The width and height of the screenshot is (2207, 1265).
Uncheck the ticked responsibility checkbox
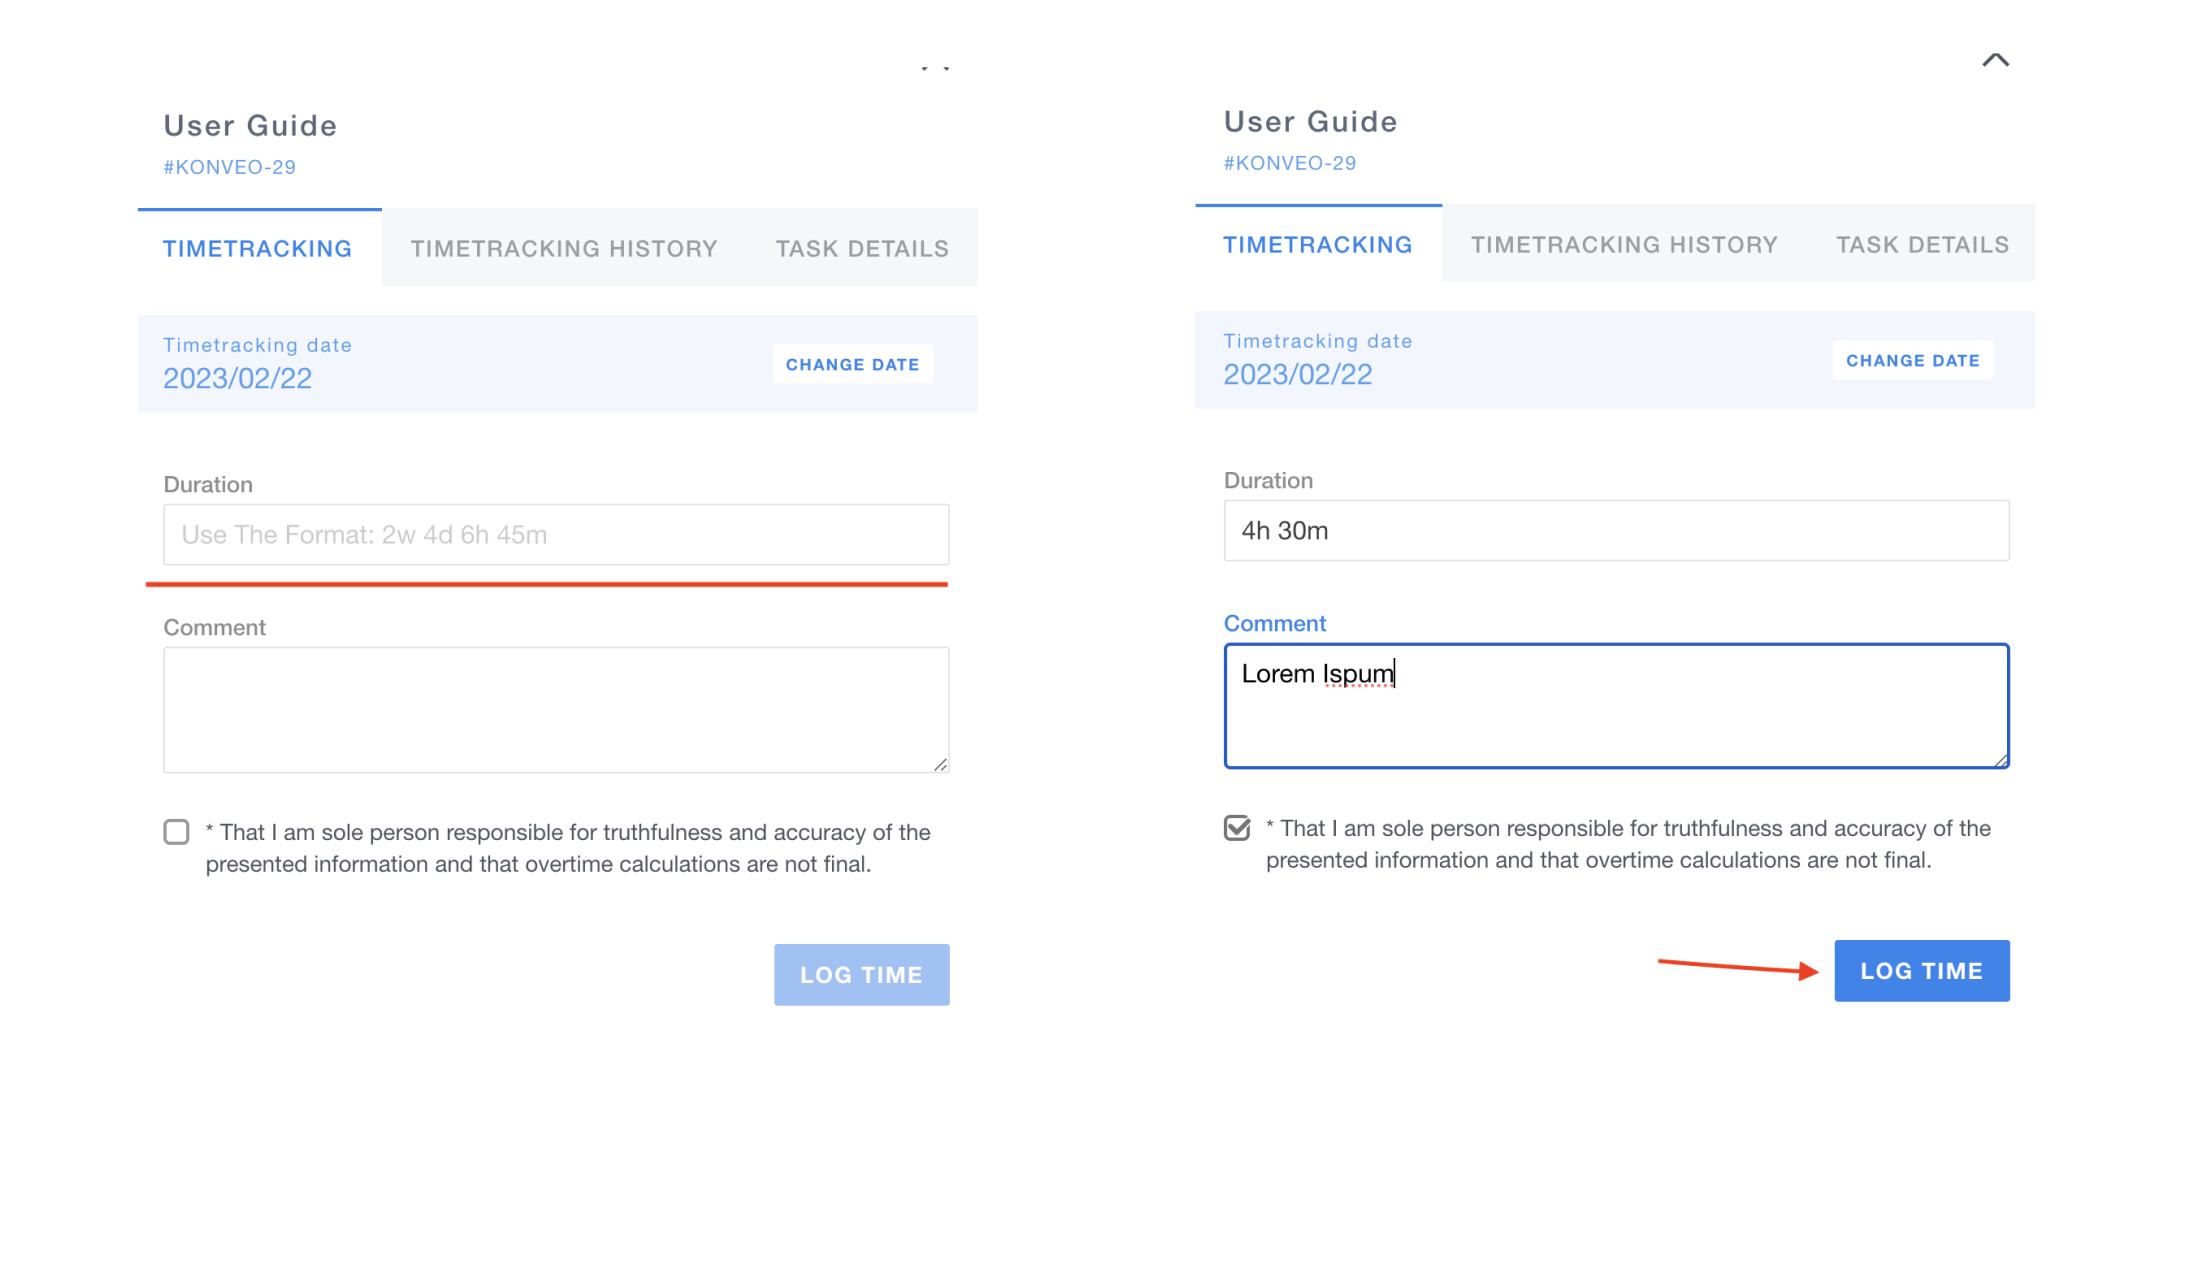pos(1237,828)
